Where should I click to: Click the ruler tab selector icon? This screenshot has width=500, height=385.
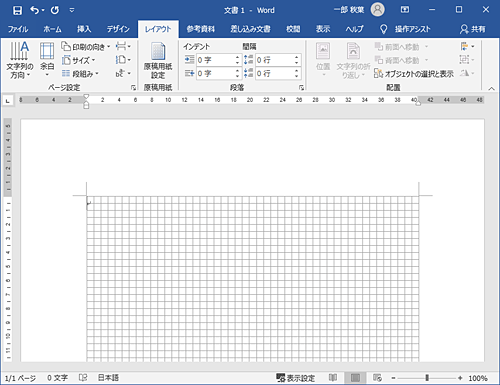(x=8, y=100)
